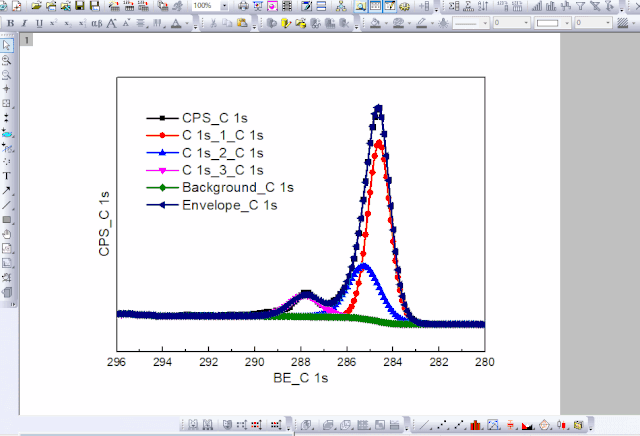Select the Zoom In tool
640x436 pixels.
click(7, 60)
